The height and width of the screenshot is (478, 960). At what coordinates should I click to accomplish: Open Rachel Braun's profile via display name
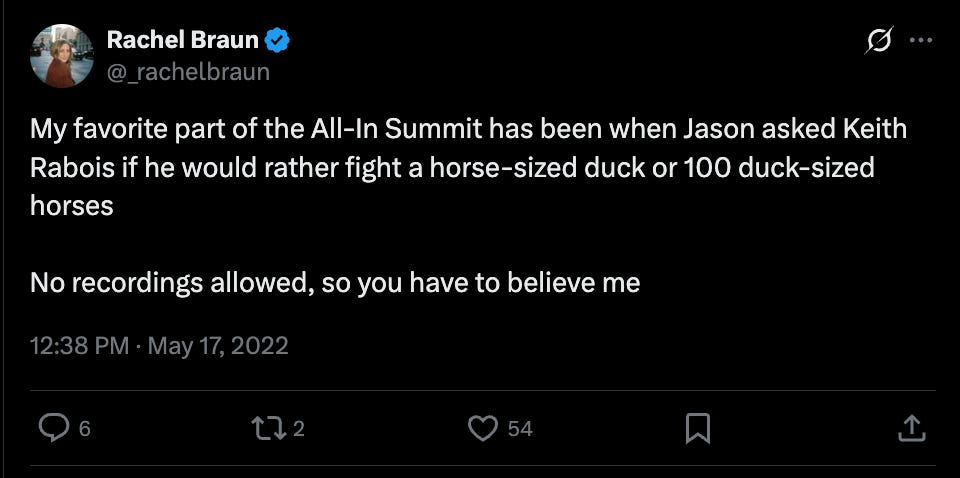182,42
